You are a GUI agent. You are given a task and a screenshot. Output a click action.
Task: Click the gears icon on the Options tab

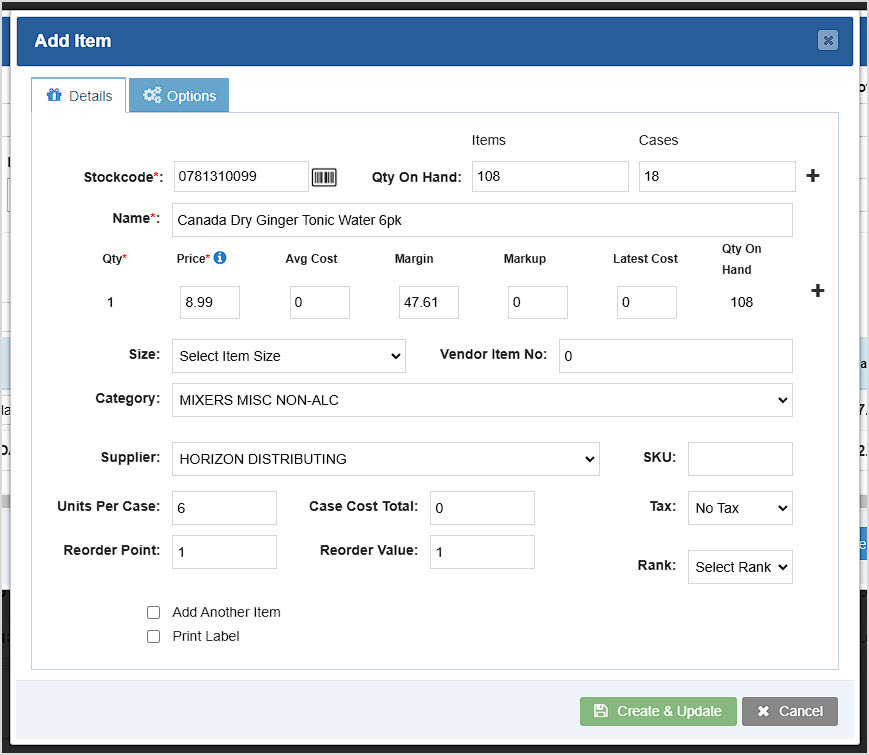pyautogui.click(x=153, y=95)
